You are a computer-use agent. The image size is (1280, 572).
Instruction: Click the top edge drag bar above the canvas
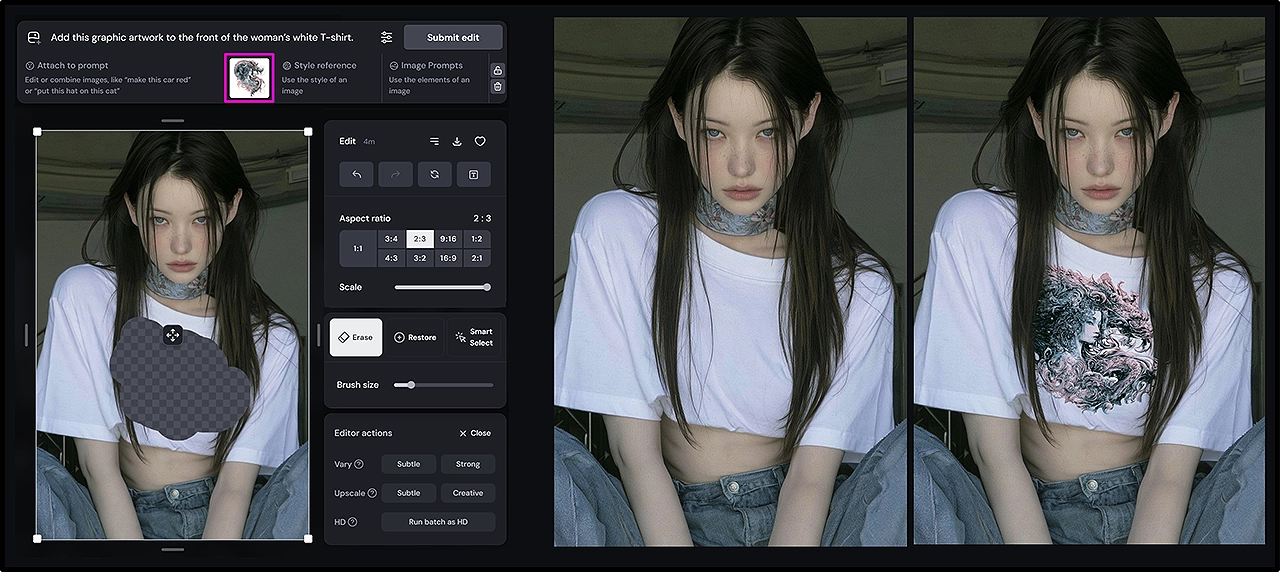click(x=172, y=121)
